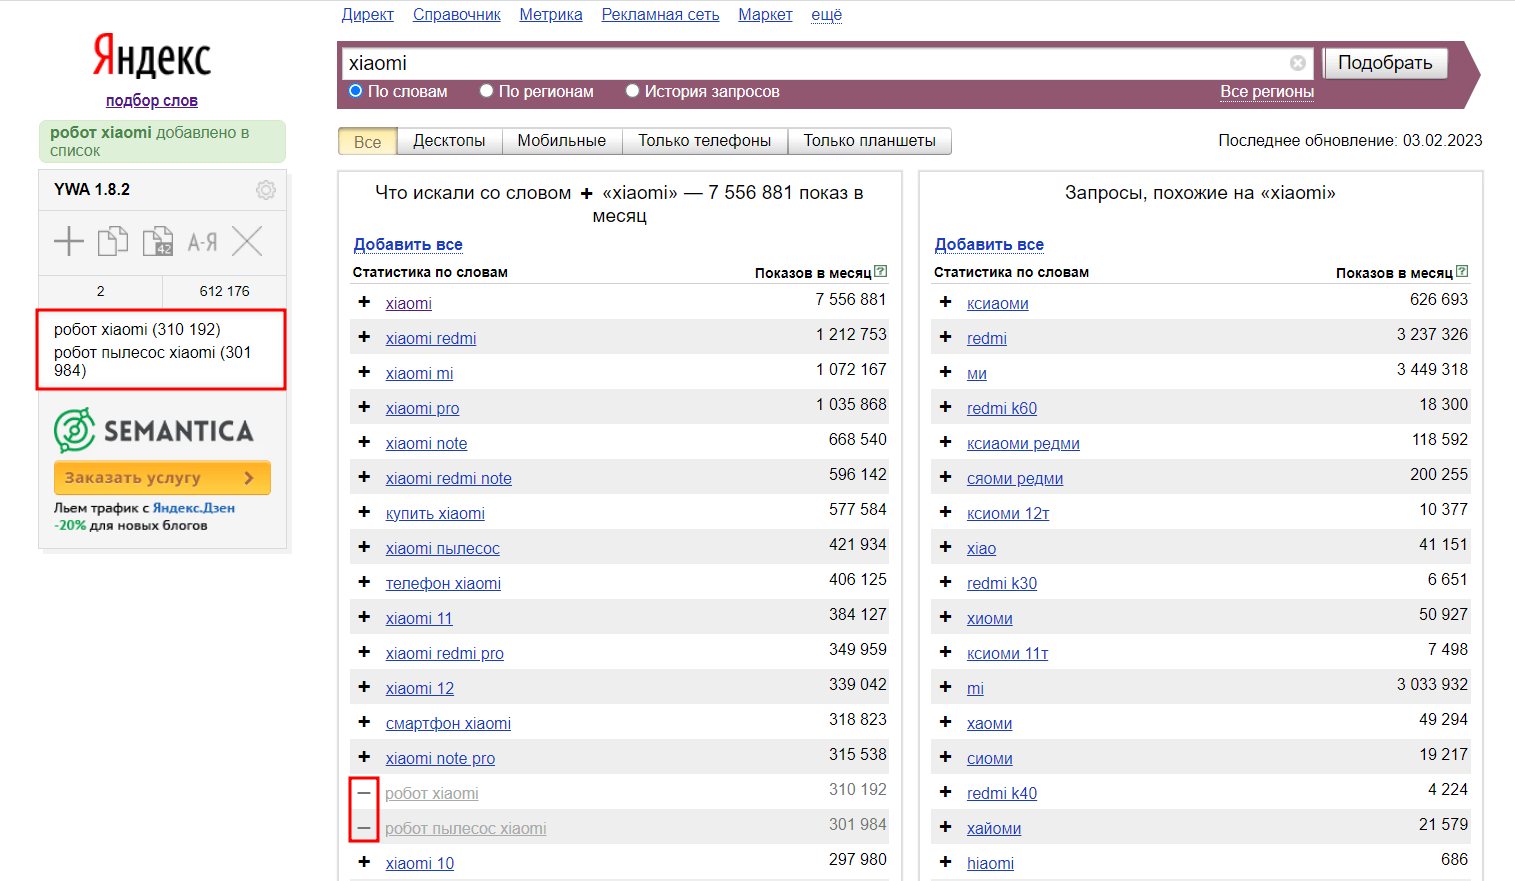Click the plus icon in the Что искали heading
The height and width of the screenshot is (881, 1515).
coord(587,193)
